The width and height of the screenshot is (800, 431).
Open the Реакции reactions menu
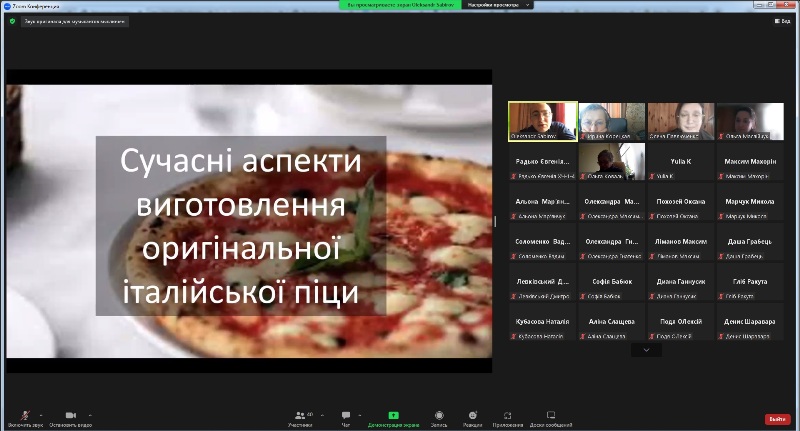[472, 417]
